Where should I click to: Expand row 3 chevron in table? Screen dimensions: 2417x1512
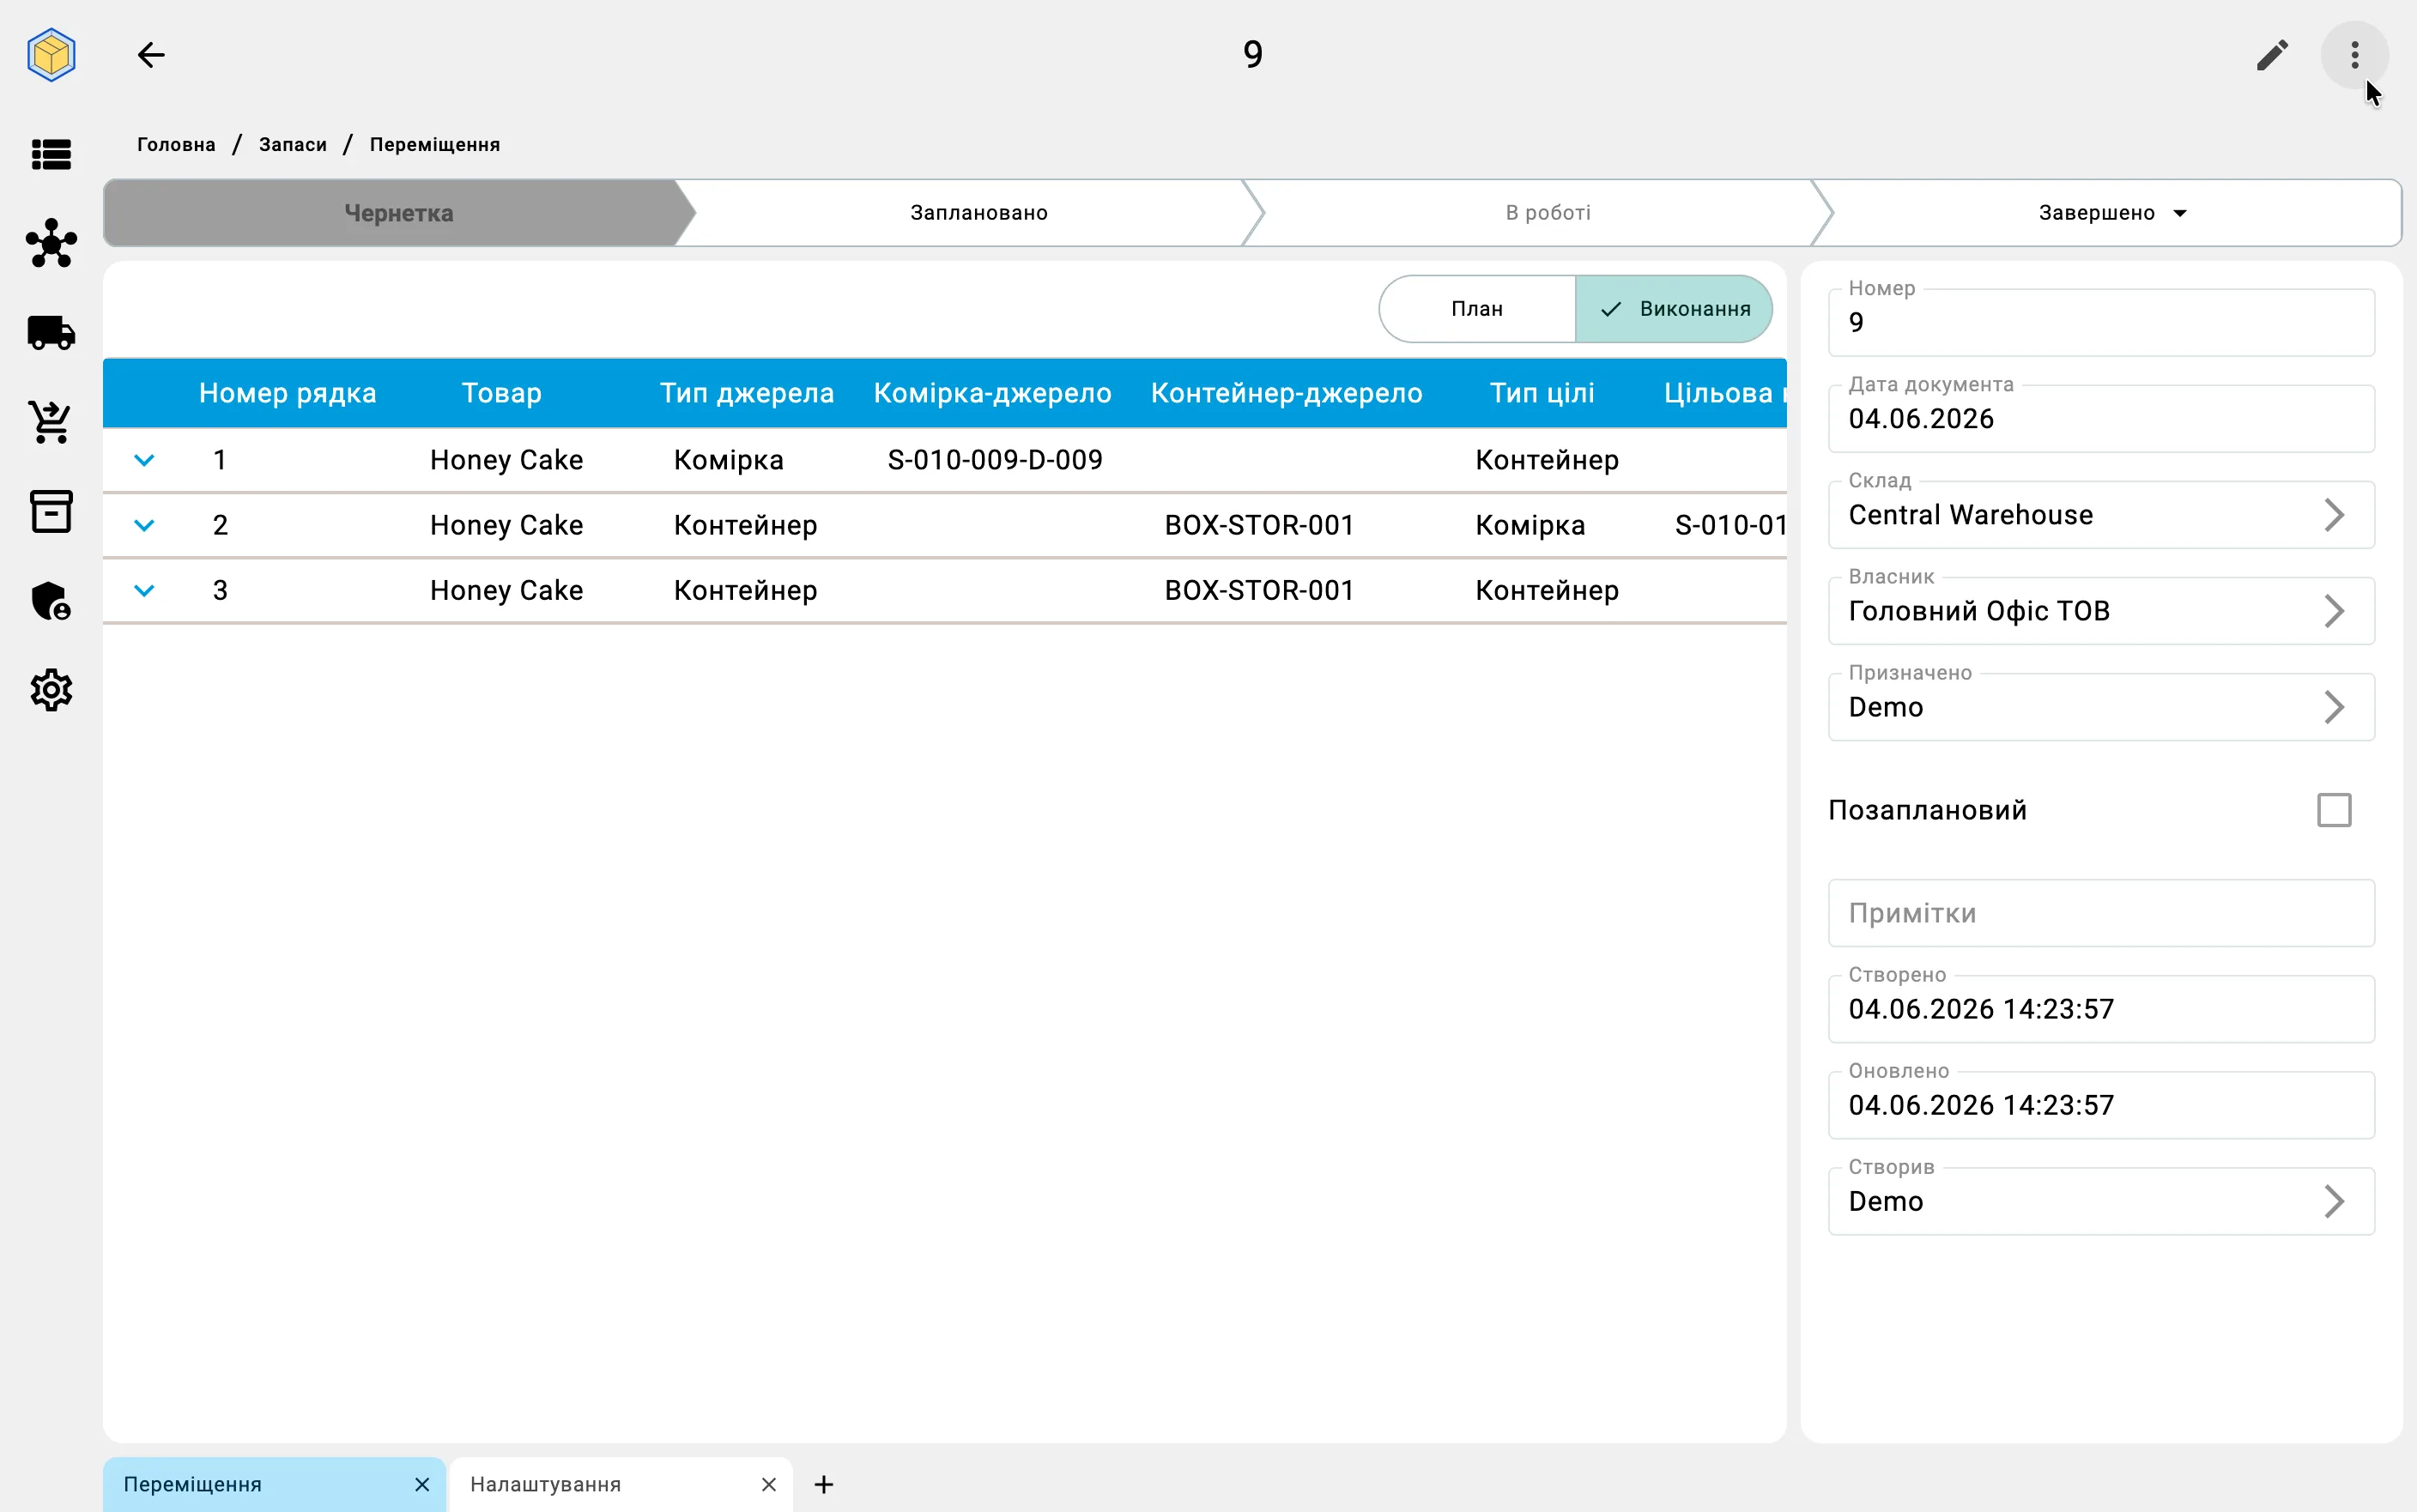pos(144,590)
